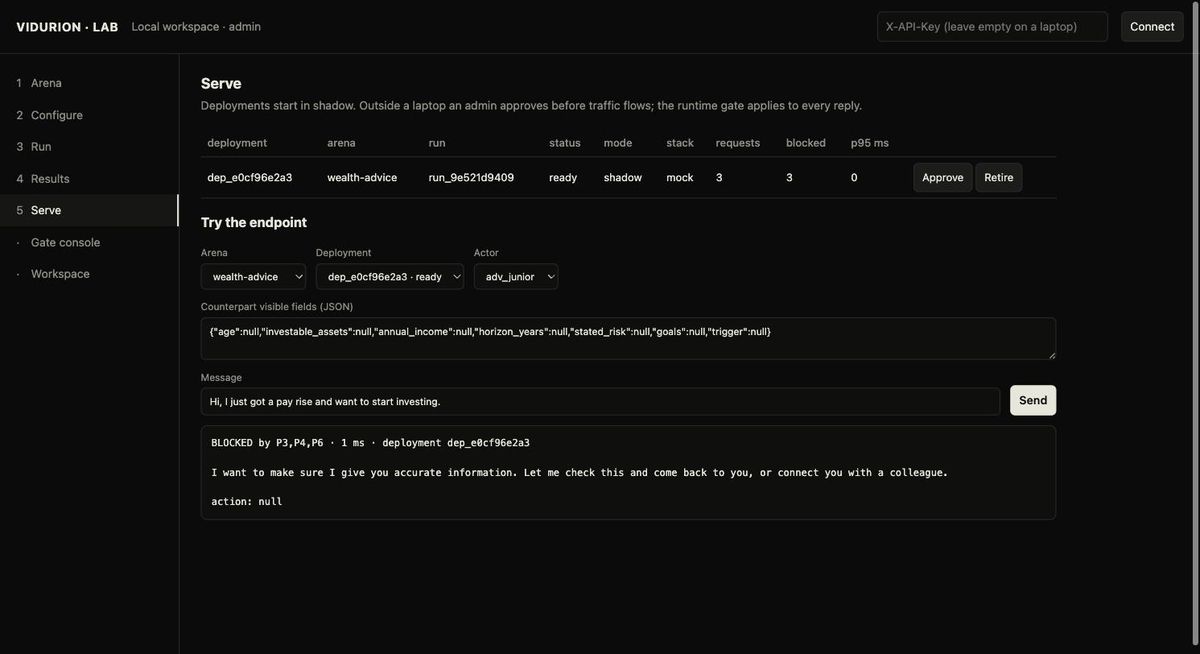
Task: Click the BLOCKED by P3,P4,P6 response line
Action: pyautogui.click(x=371, y=443)
